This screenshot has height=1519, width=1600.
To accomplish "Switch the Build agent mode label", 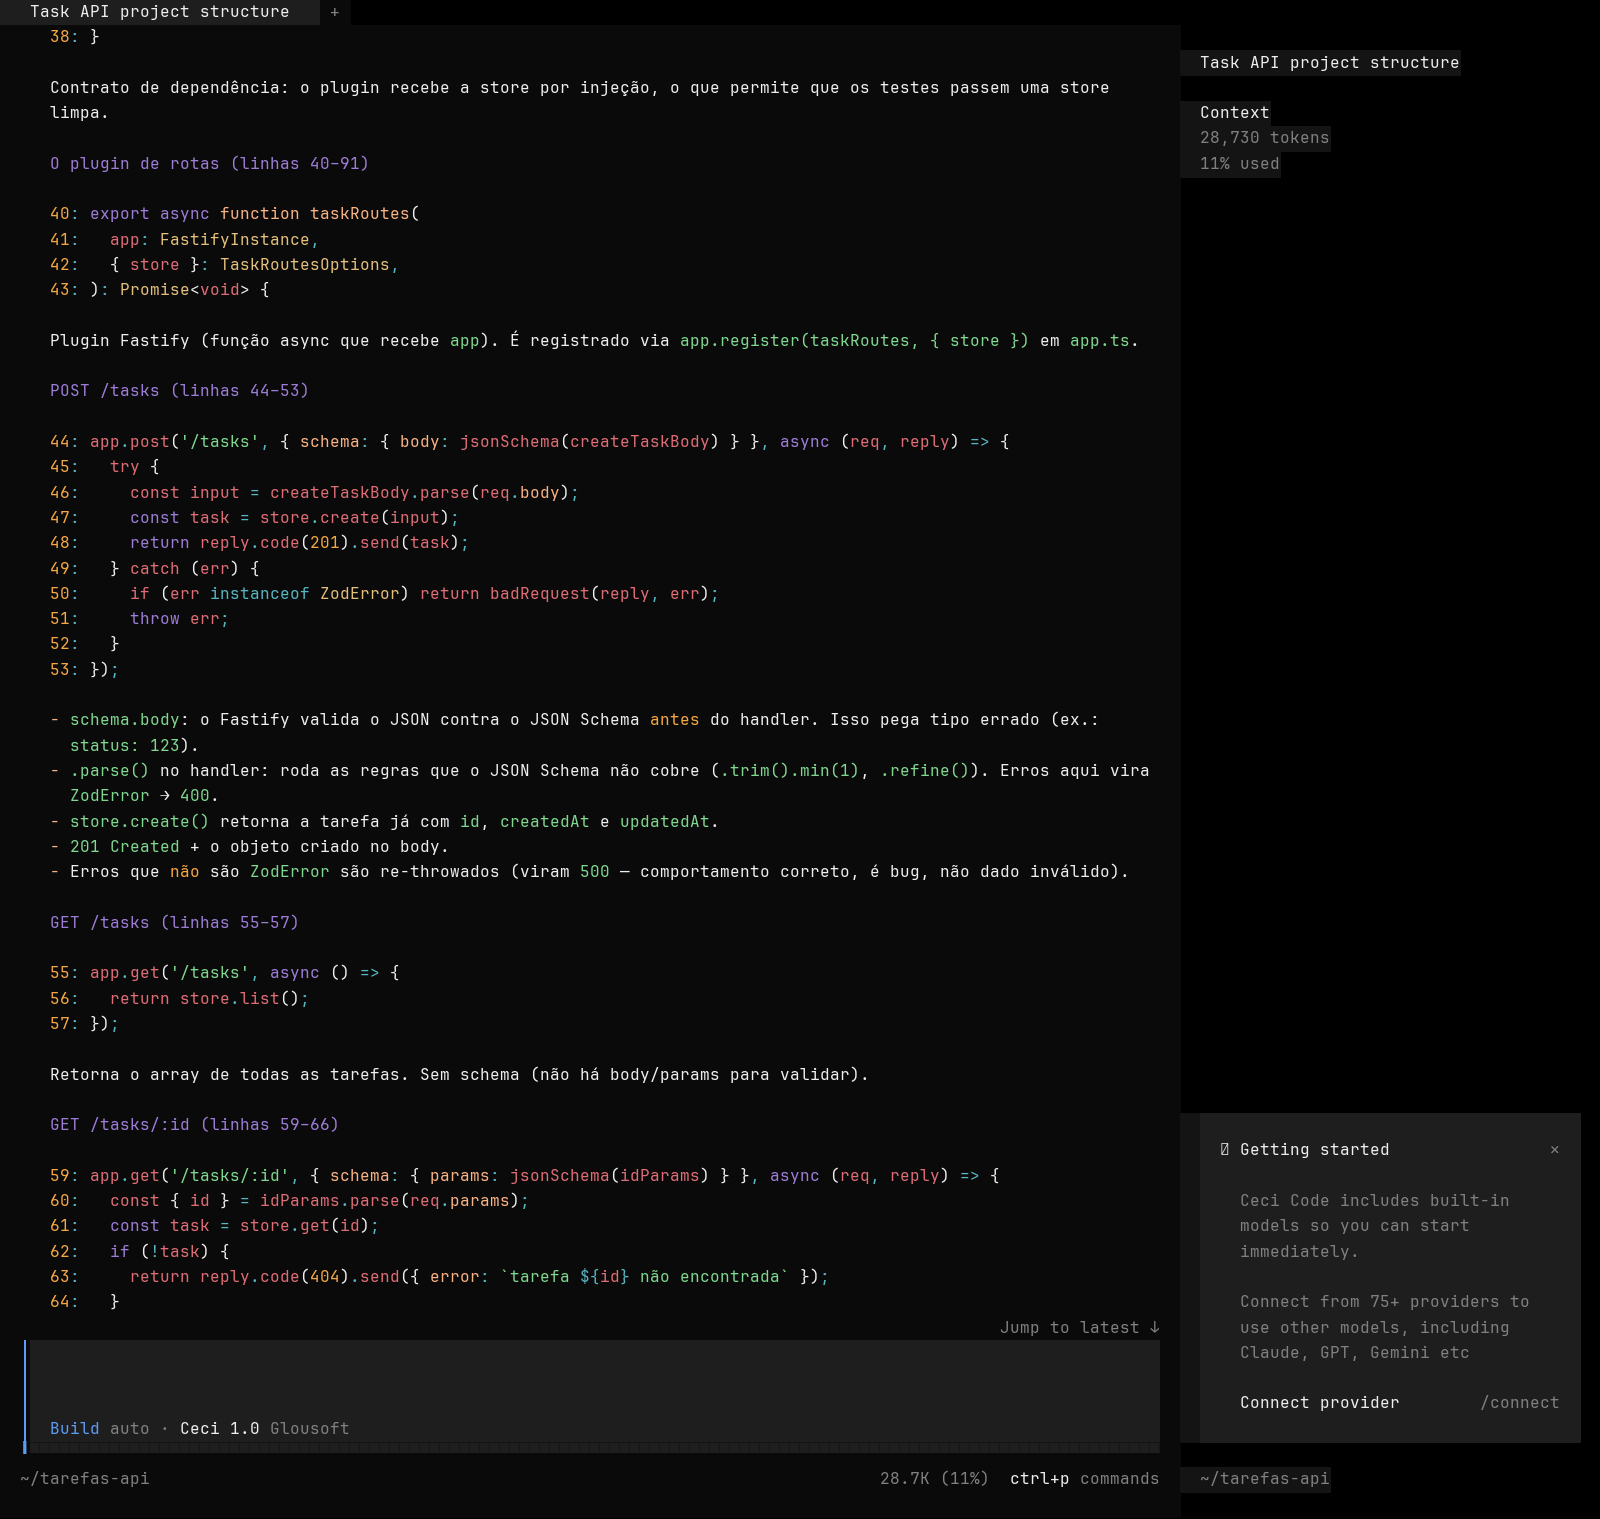I will pyautogui.click(x=75, y=1429).
